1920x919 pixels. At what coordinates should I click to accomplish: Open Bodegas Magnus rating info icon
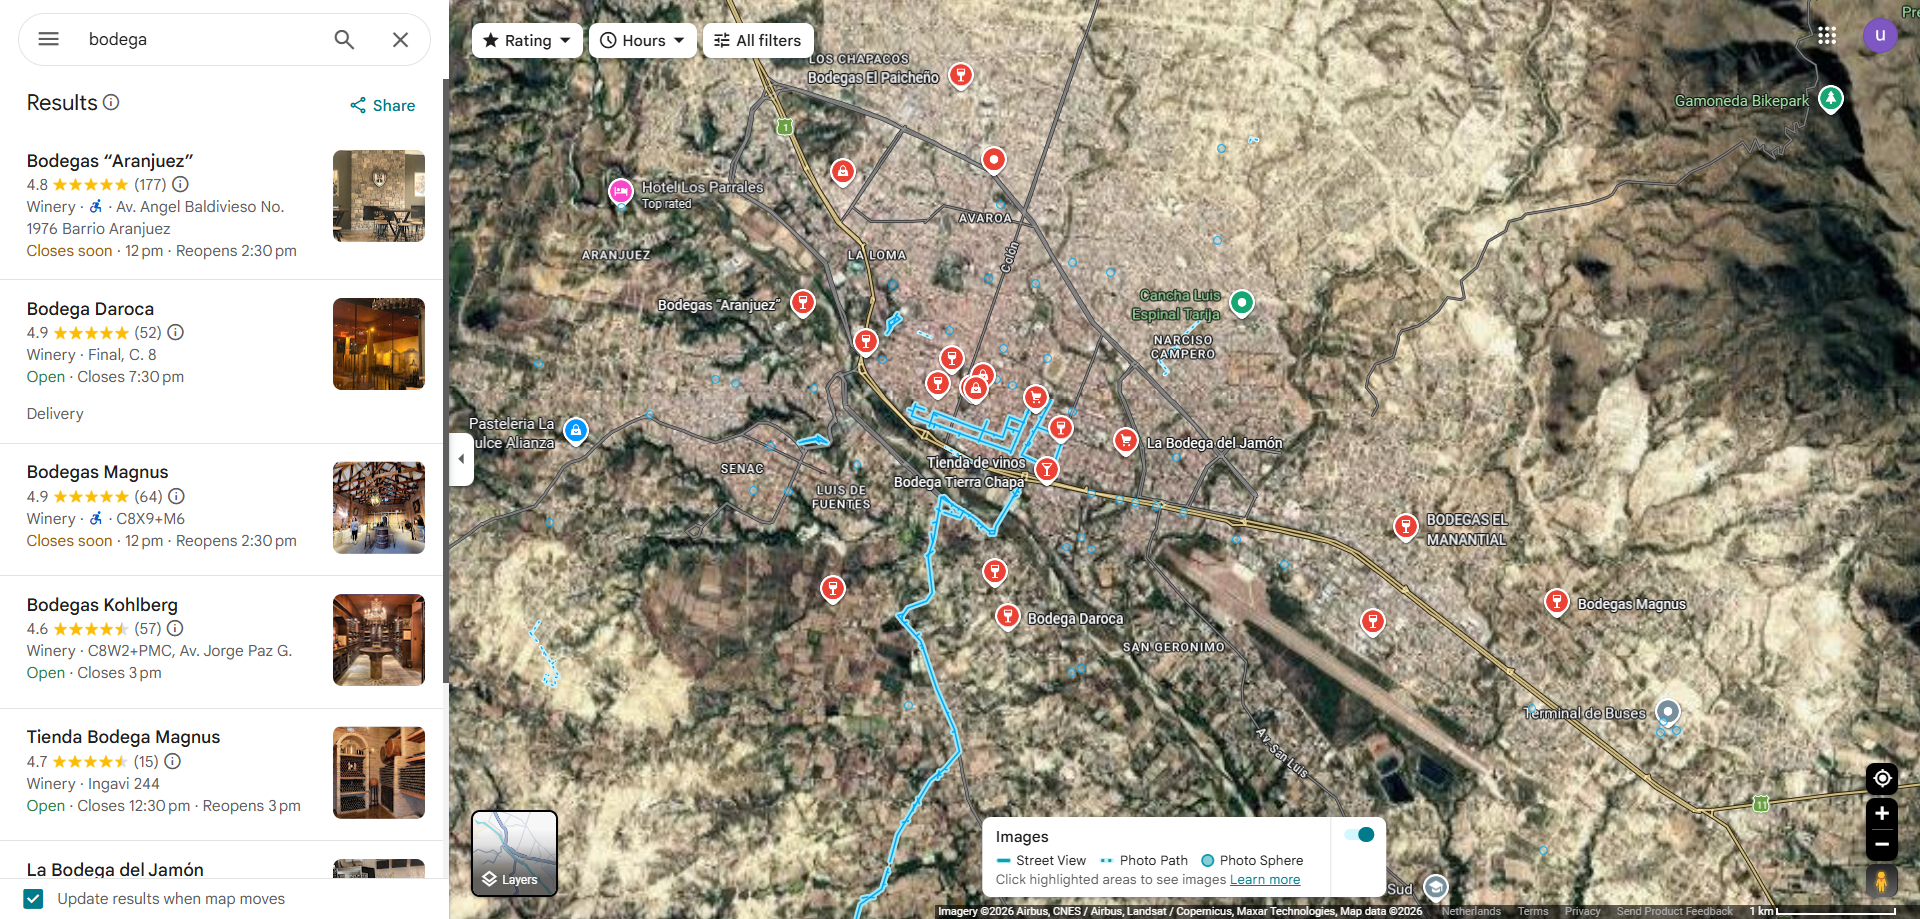[x=176, y=496]
